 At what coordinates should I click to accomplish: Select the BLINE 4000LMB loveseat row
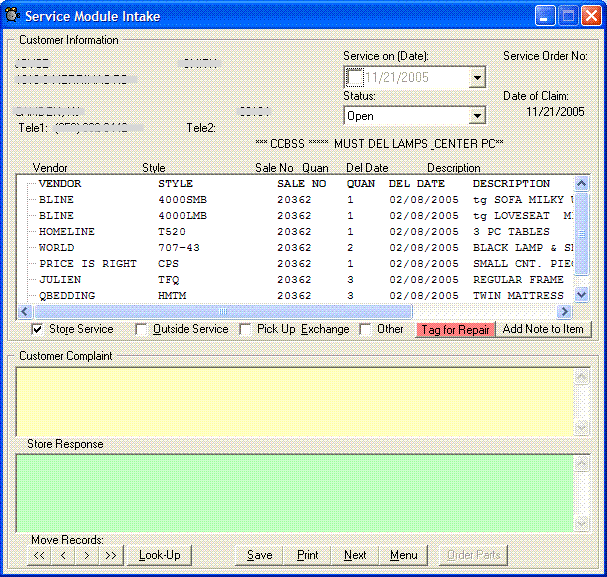pyautogui.click(x=306, y=216)
